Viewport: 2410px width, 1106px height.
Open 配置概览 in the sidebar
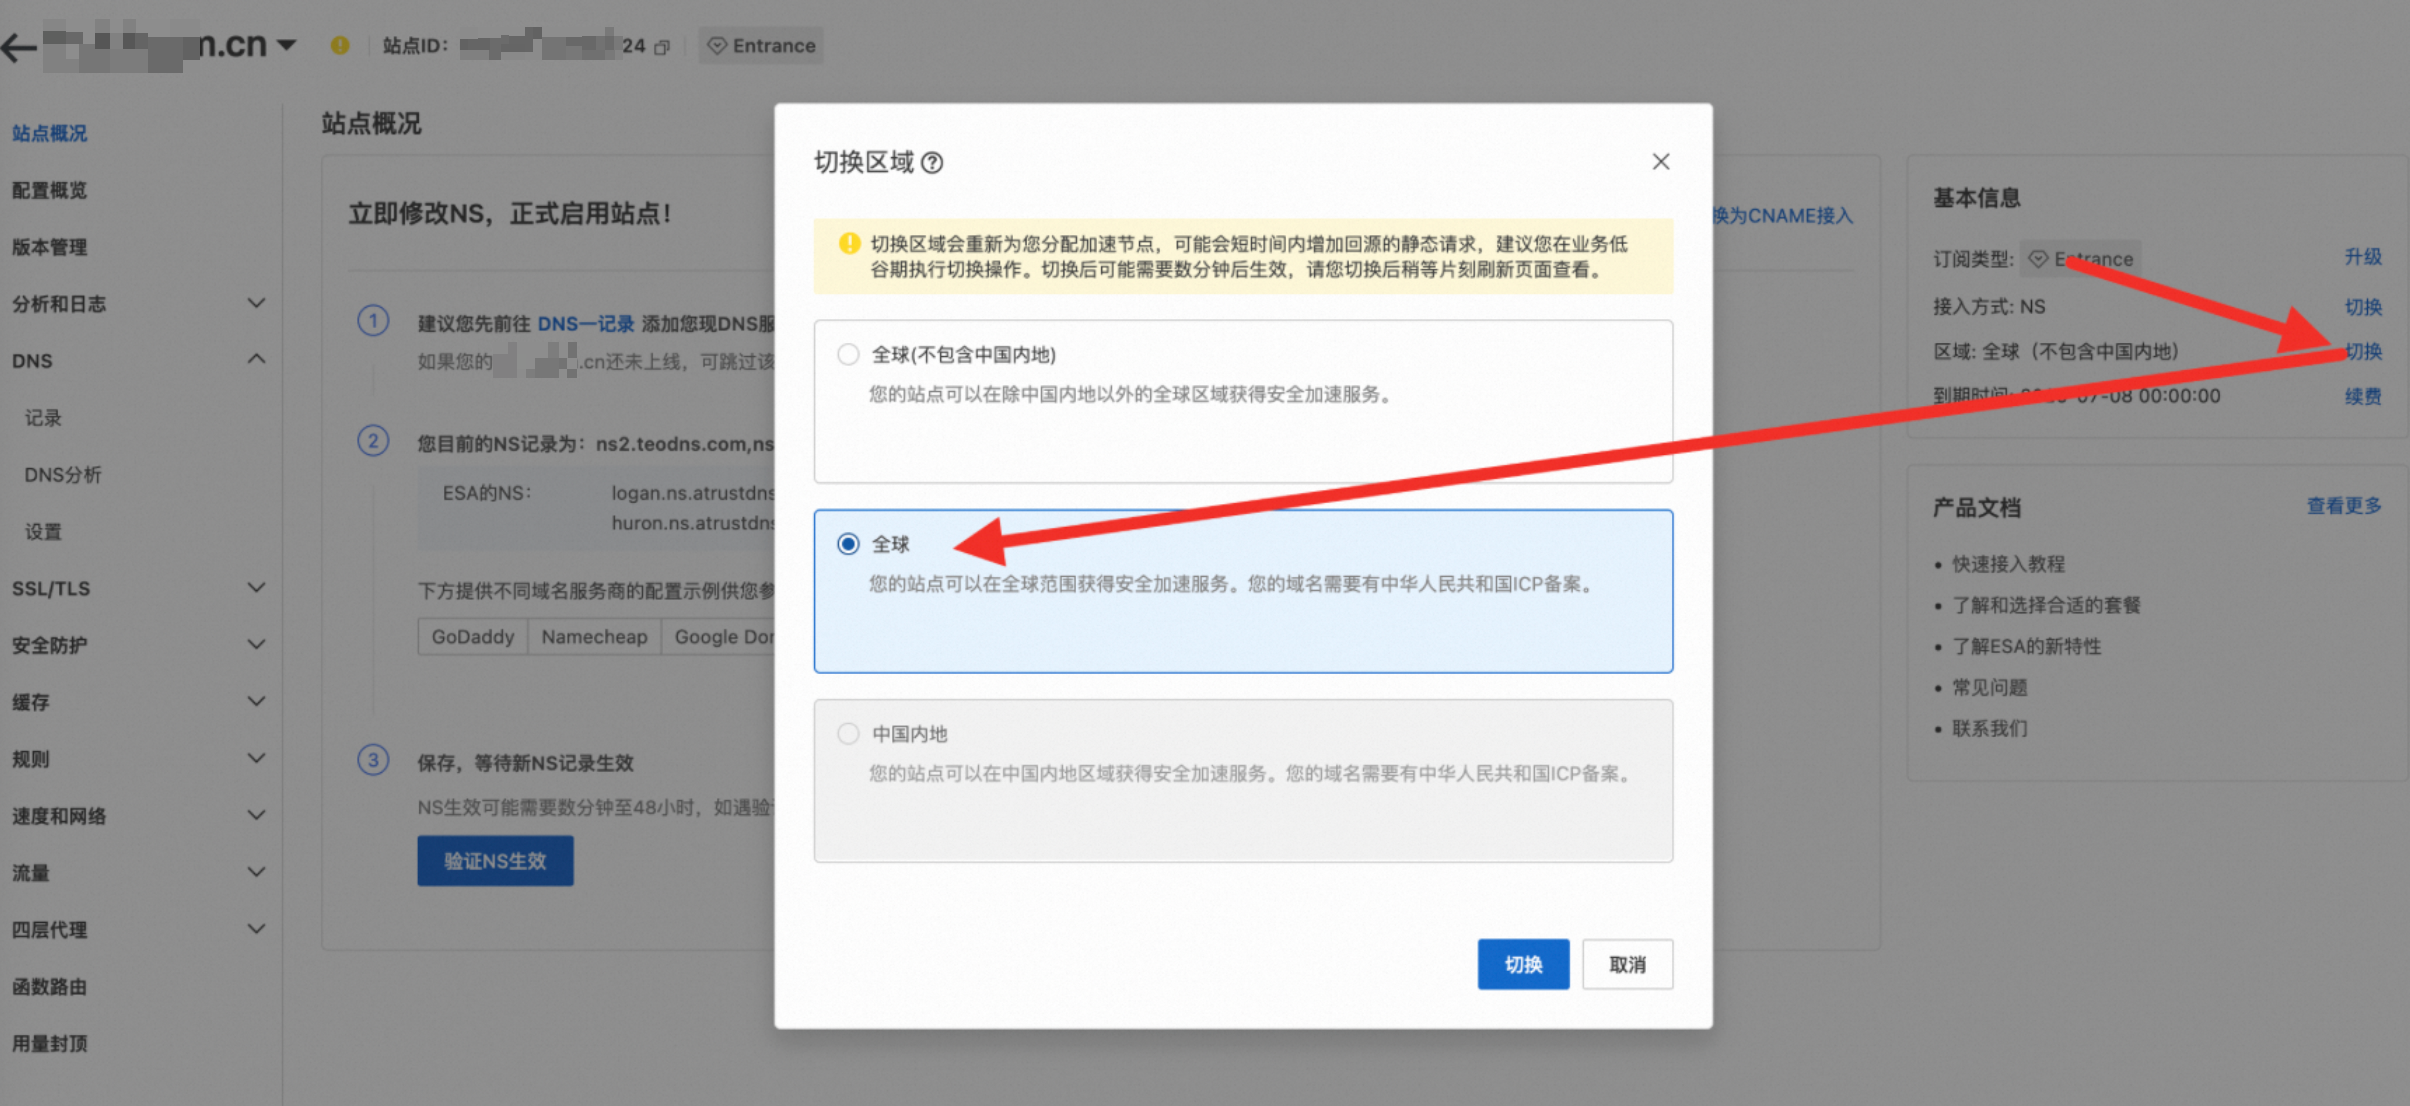point(50,190)
